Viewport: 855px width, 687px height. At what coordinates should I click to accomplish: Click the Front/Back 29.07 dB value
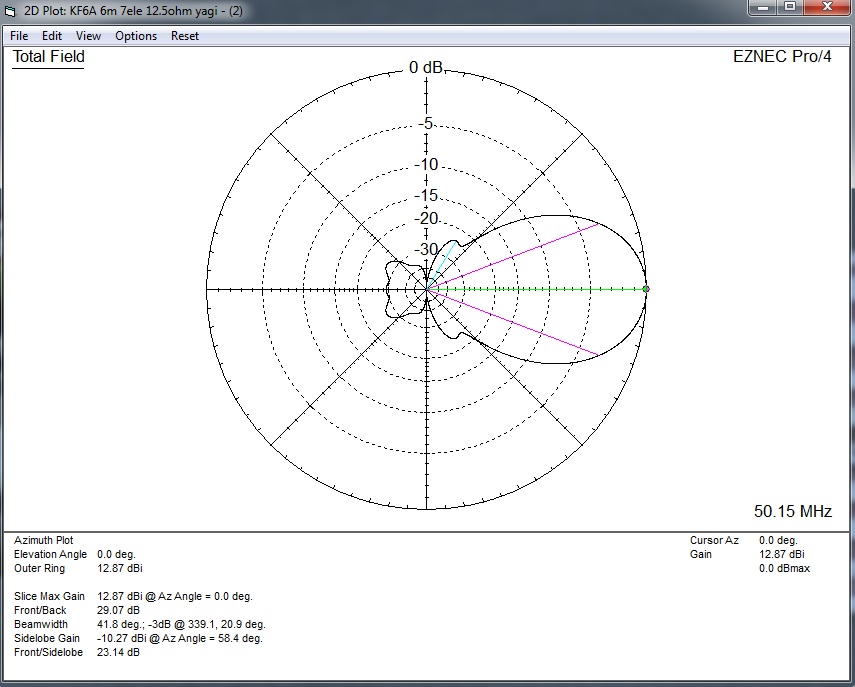[118, 610]
